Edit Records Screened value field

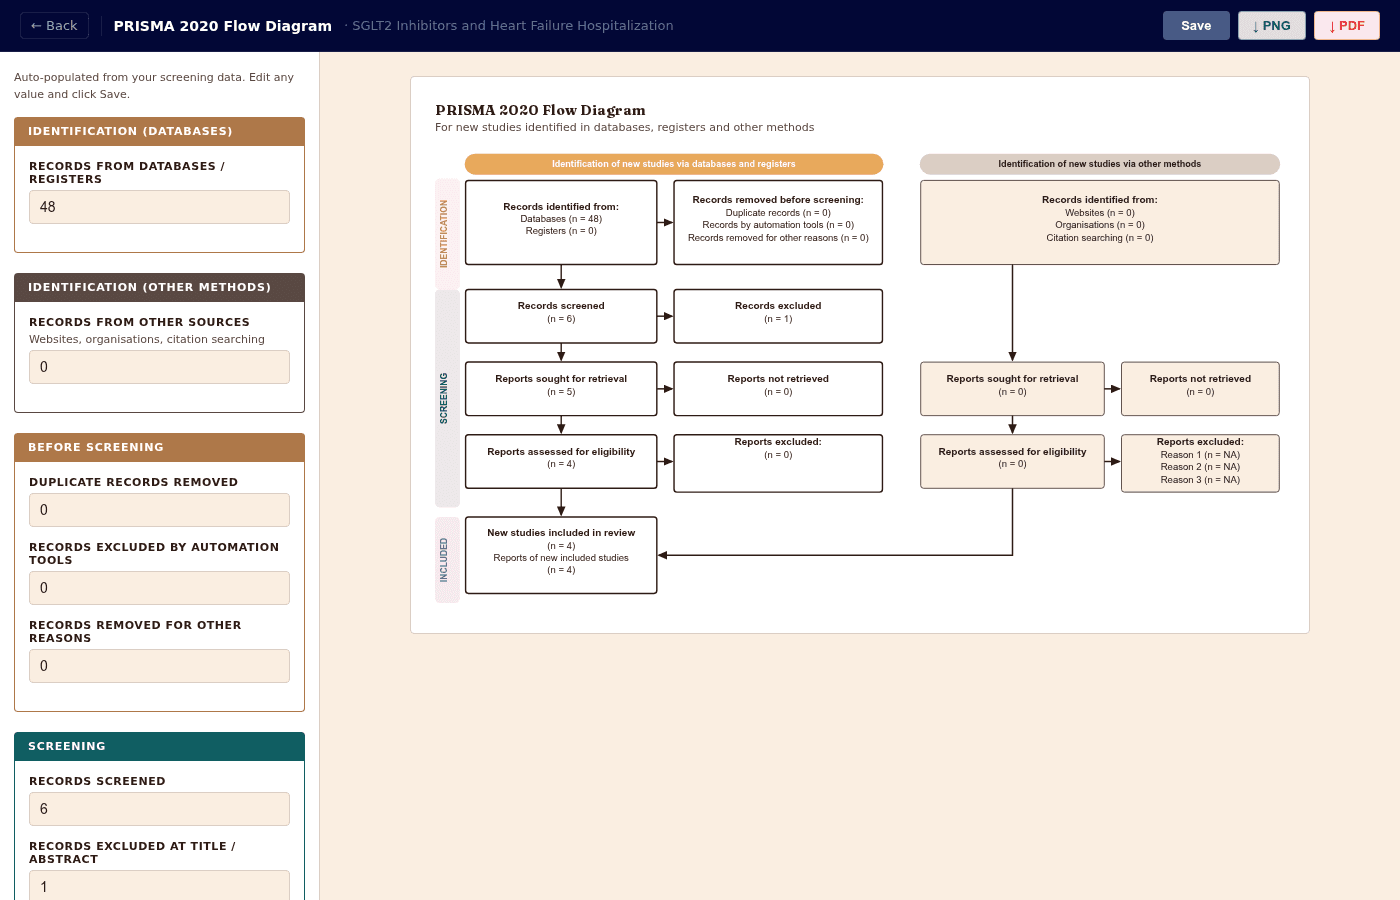coord(159,809)
